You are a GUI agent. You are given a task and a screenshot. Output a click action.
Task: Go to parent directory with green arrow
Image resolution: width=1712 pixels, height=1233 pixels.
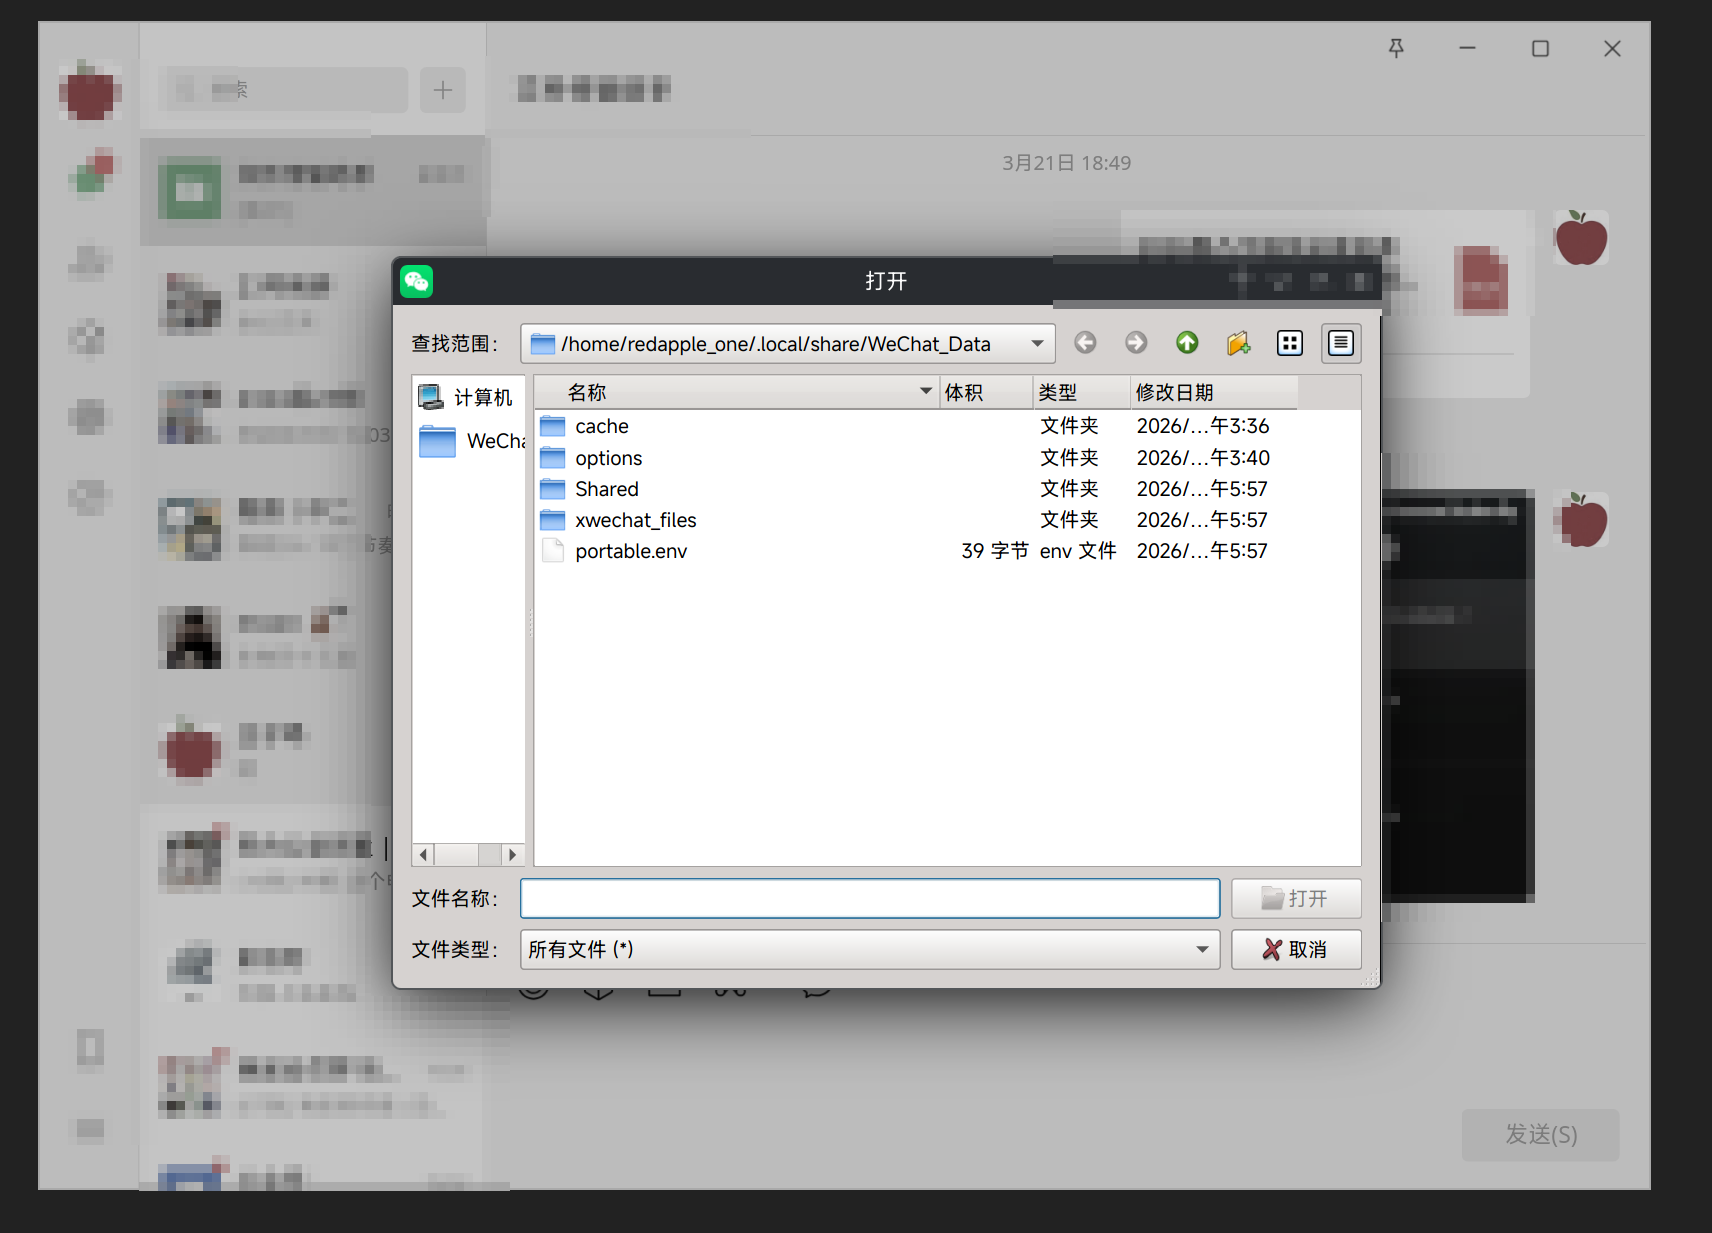[x=1187, y=343]
